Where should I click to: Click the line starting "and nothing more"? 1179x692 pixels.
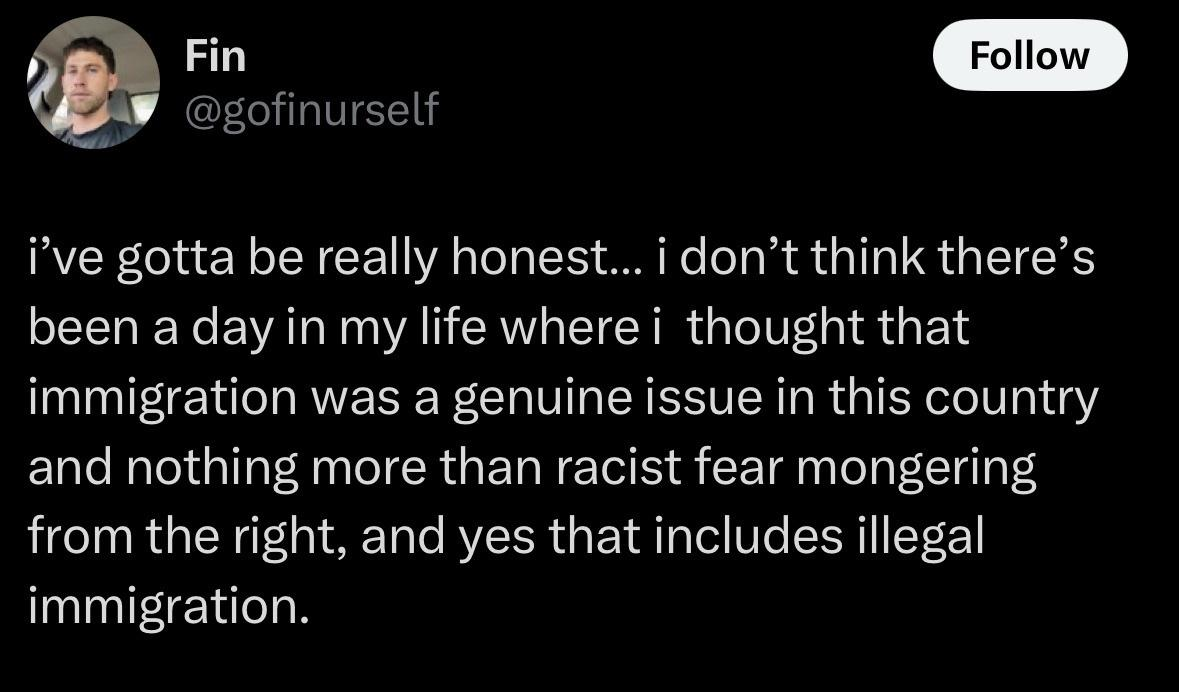[x=532, y=469]
